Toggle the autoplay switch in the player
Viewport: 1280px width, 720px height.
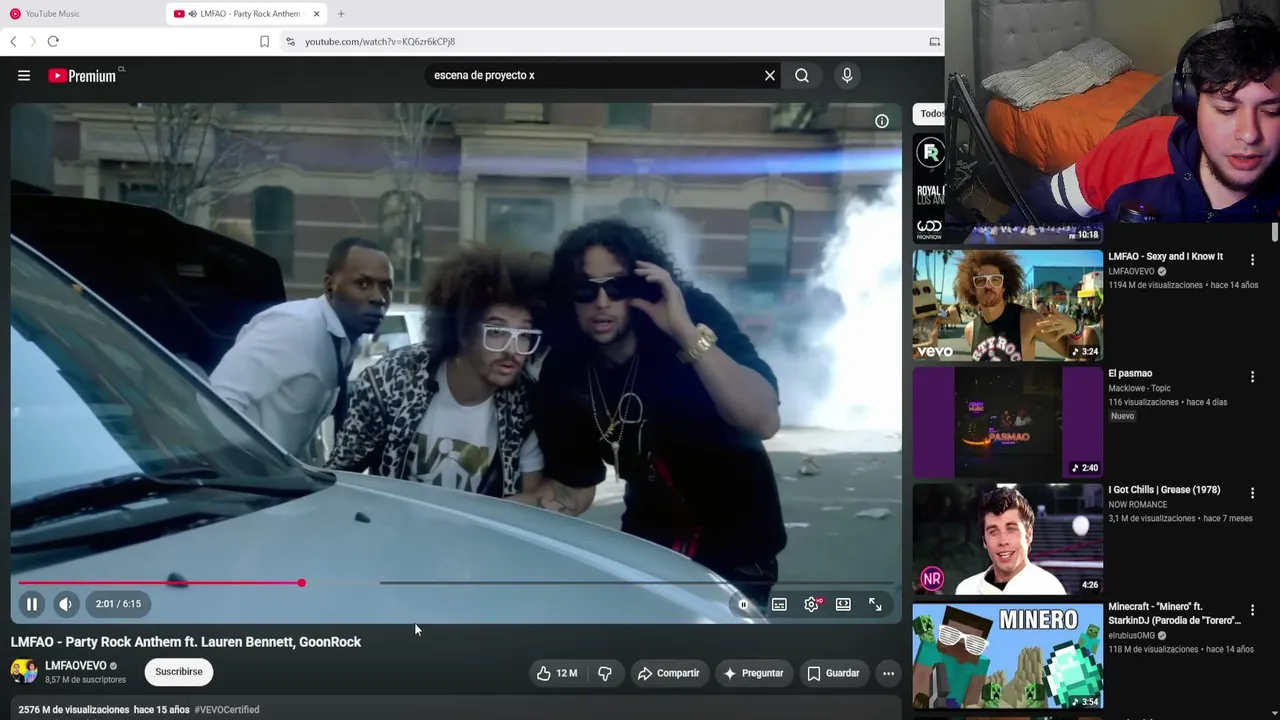(x=743, y=604)
